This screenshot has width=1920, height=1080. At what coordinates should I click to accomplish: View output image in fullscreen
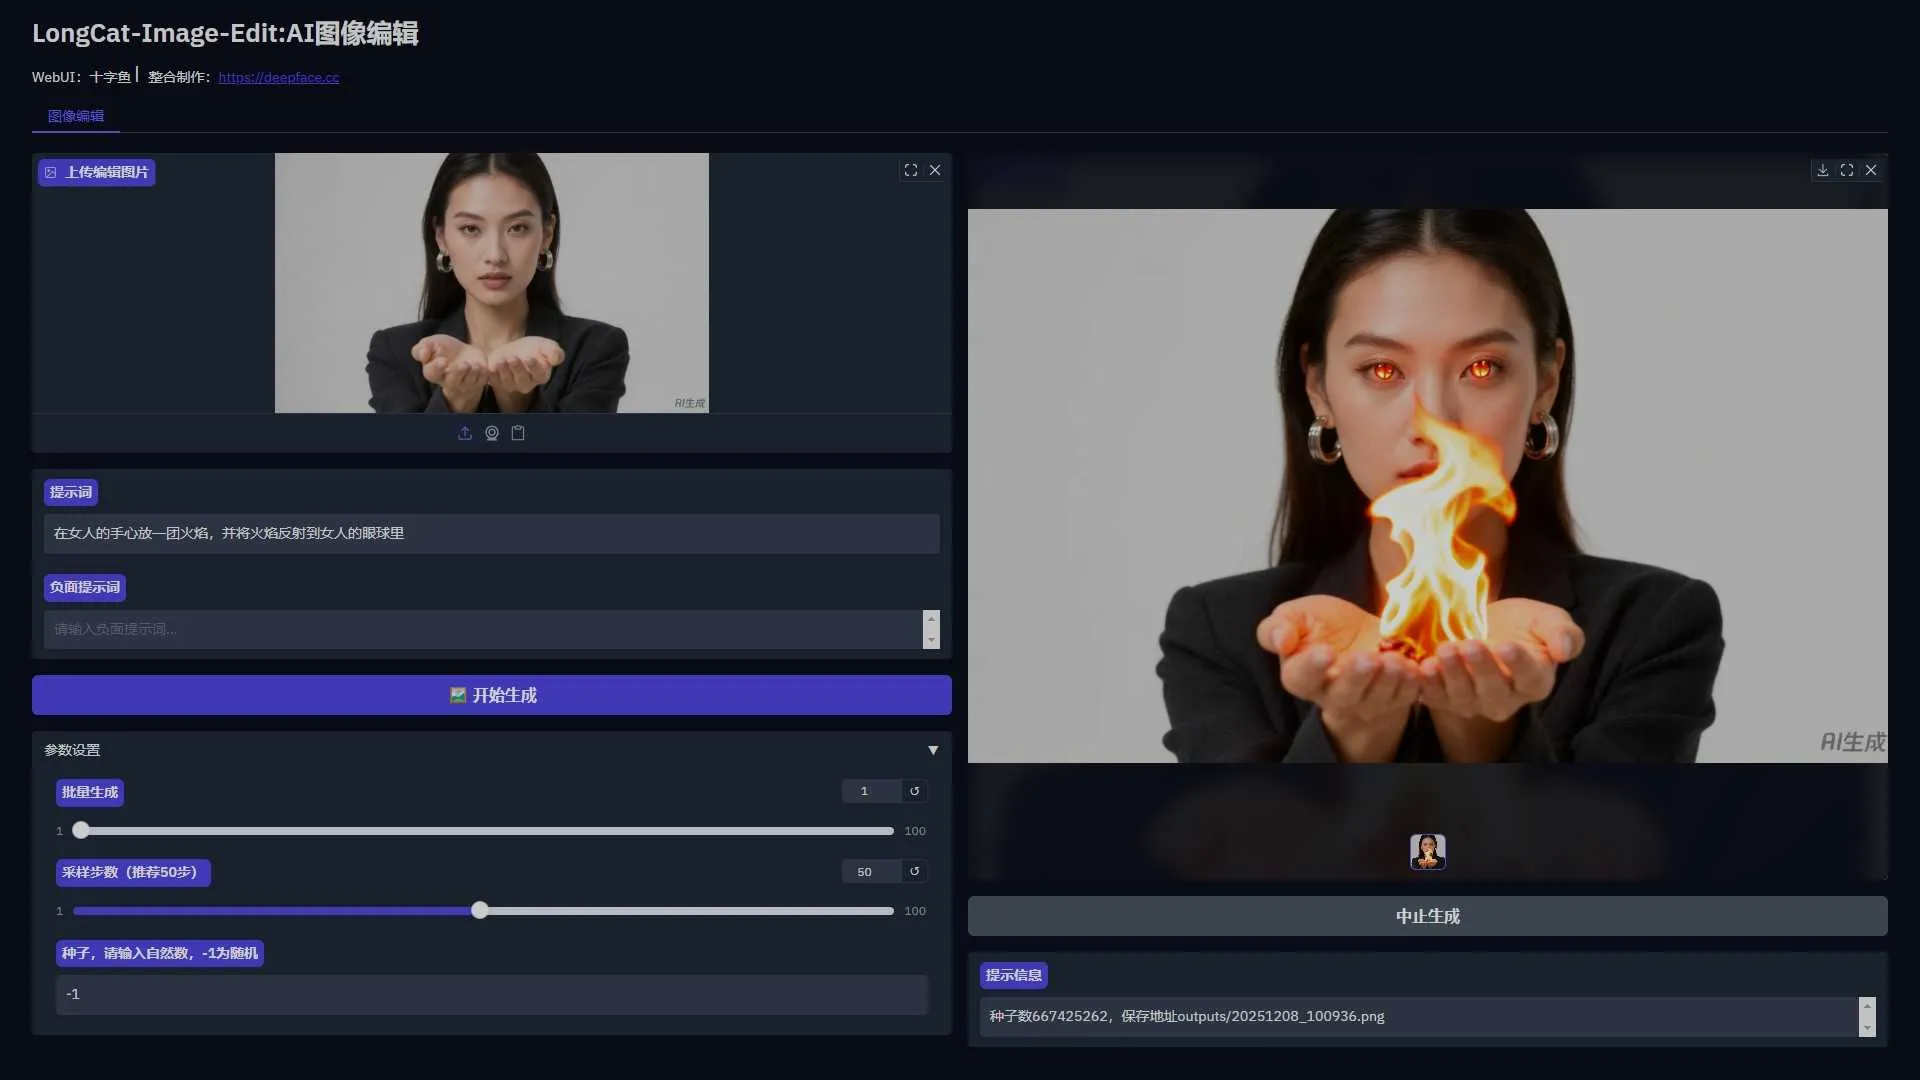[1847, 171]
